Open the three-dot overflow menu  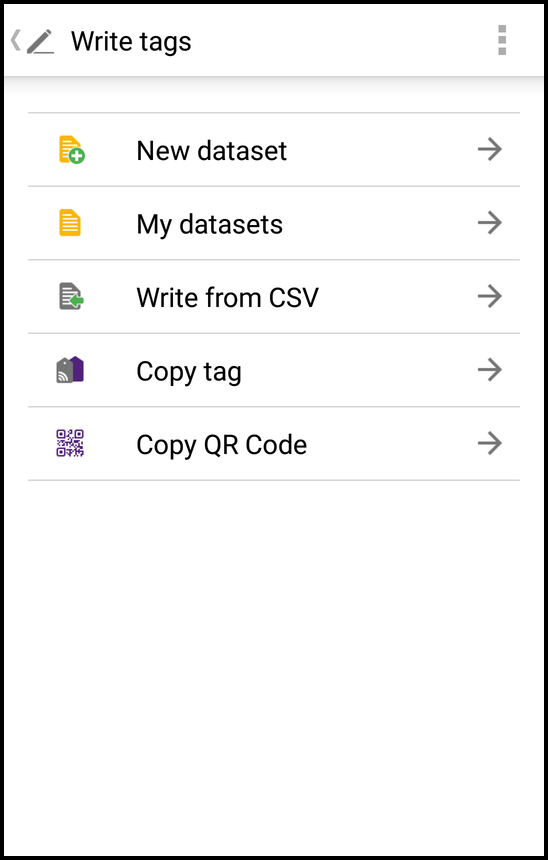coord(502,41)
